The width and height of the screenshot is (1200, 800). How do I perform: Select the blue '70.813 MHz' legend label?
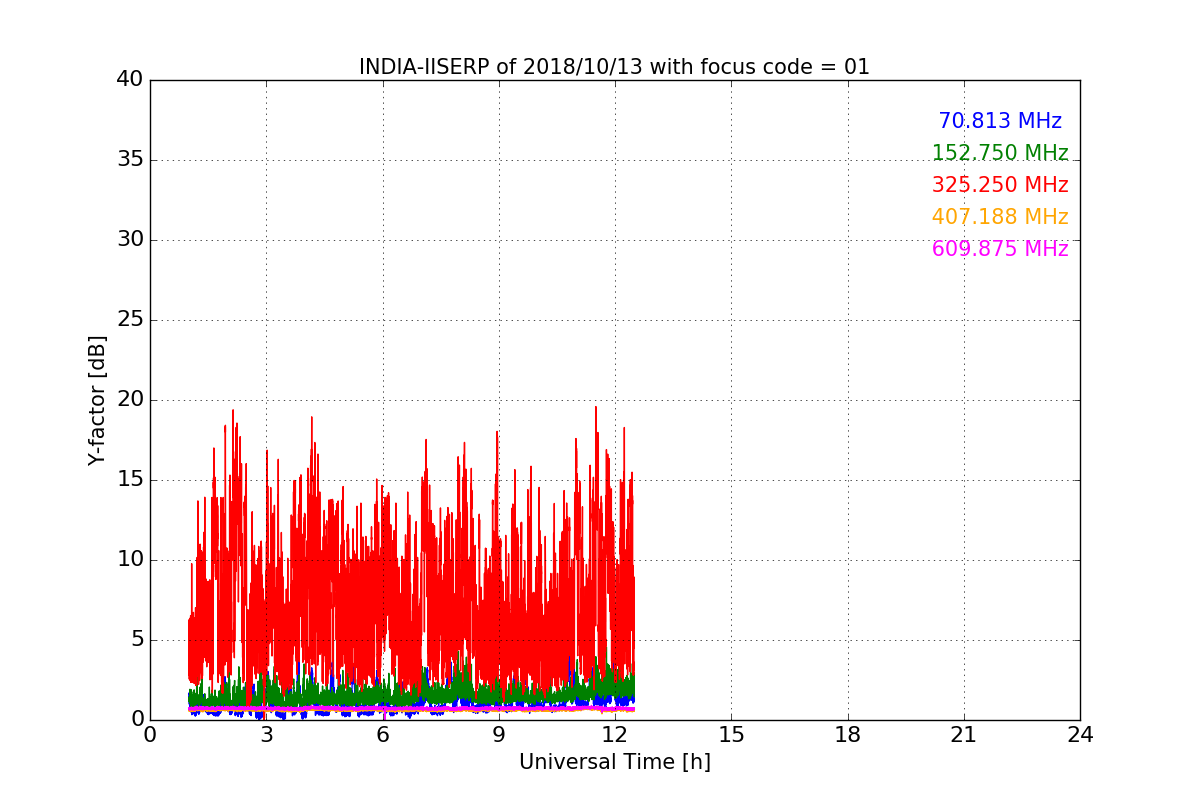(x=1000, y=121)
